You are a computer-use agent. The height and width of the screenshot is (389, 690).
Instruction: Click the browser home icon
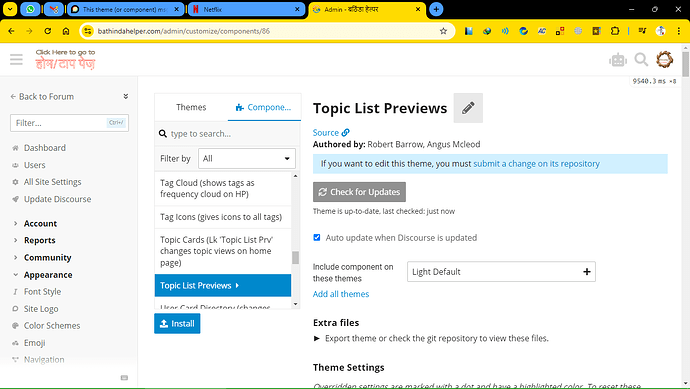(x=66, y=31)
